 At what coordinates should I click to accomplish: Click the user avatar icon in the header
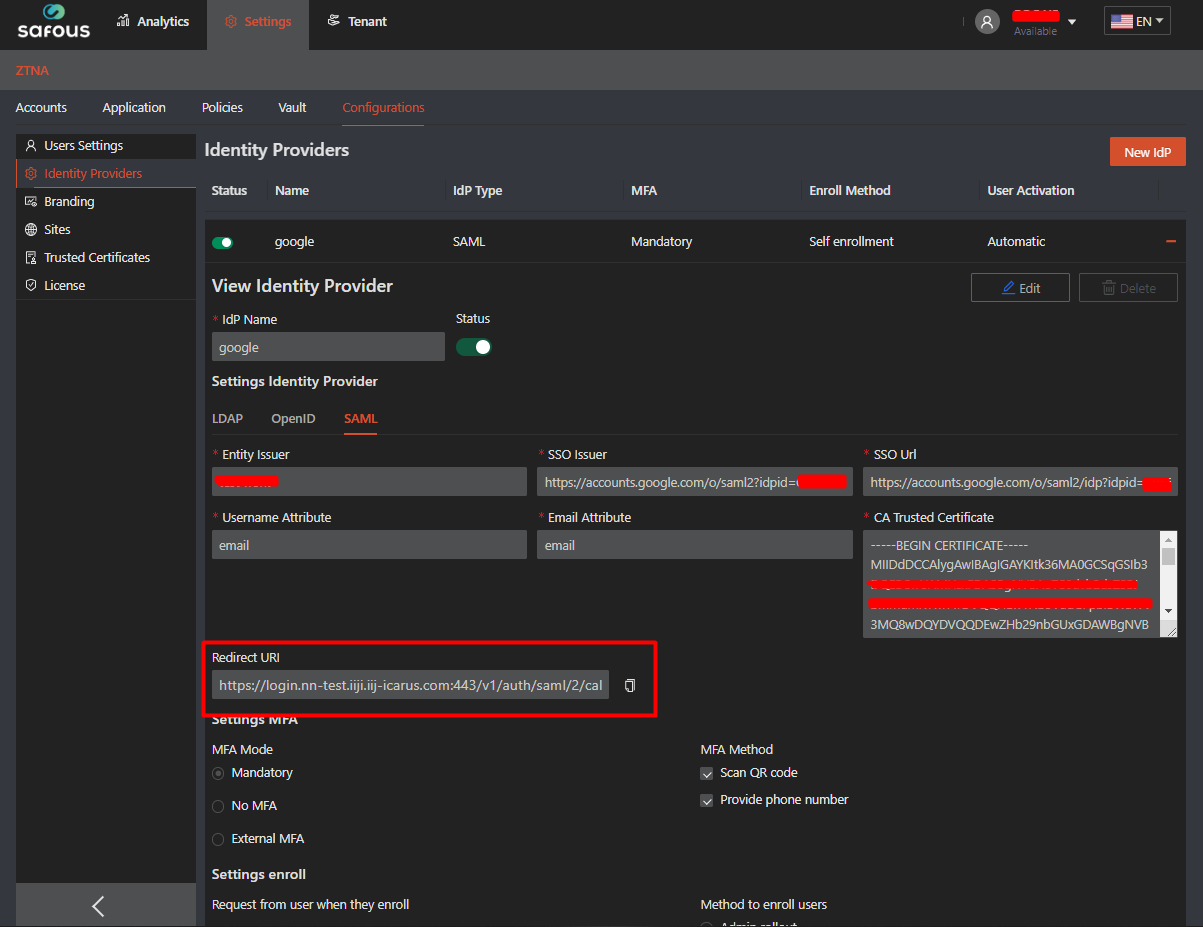[x=987, y=22]
